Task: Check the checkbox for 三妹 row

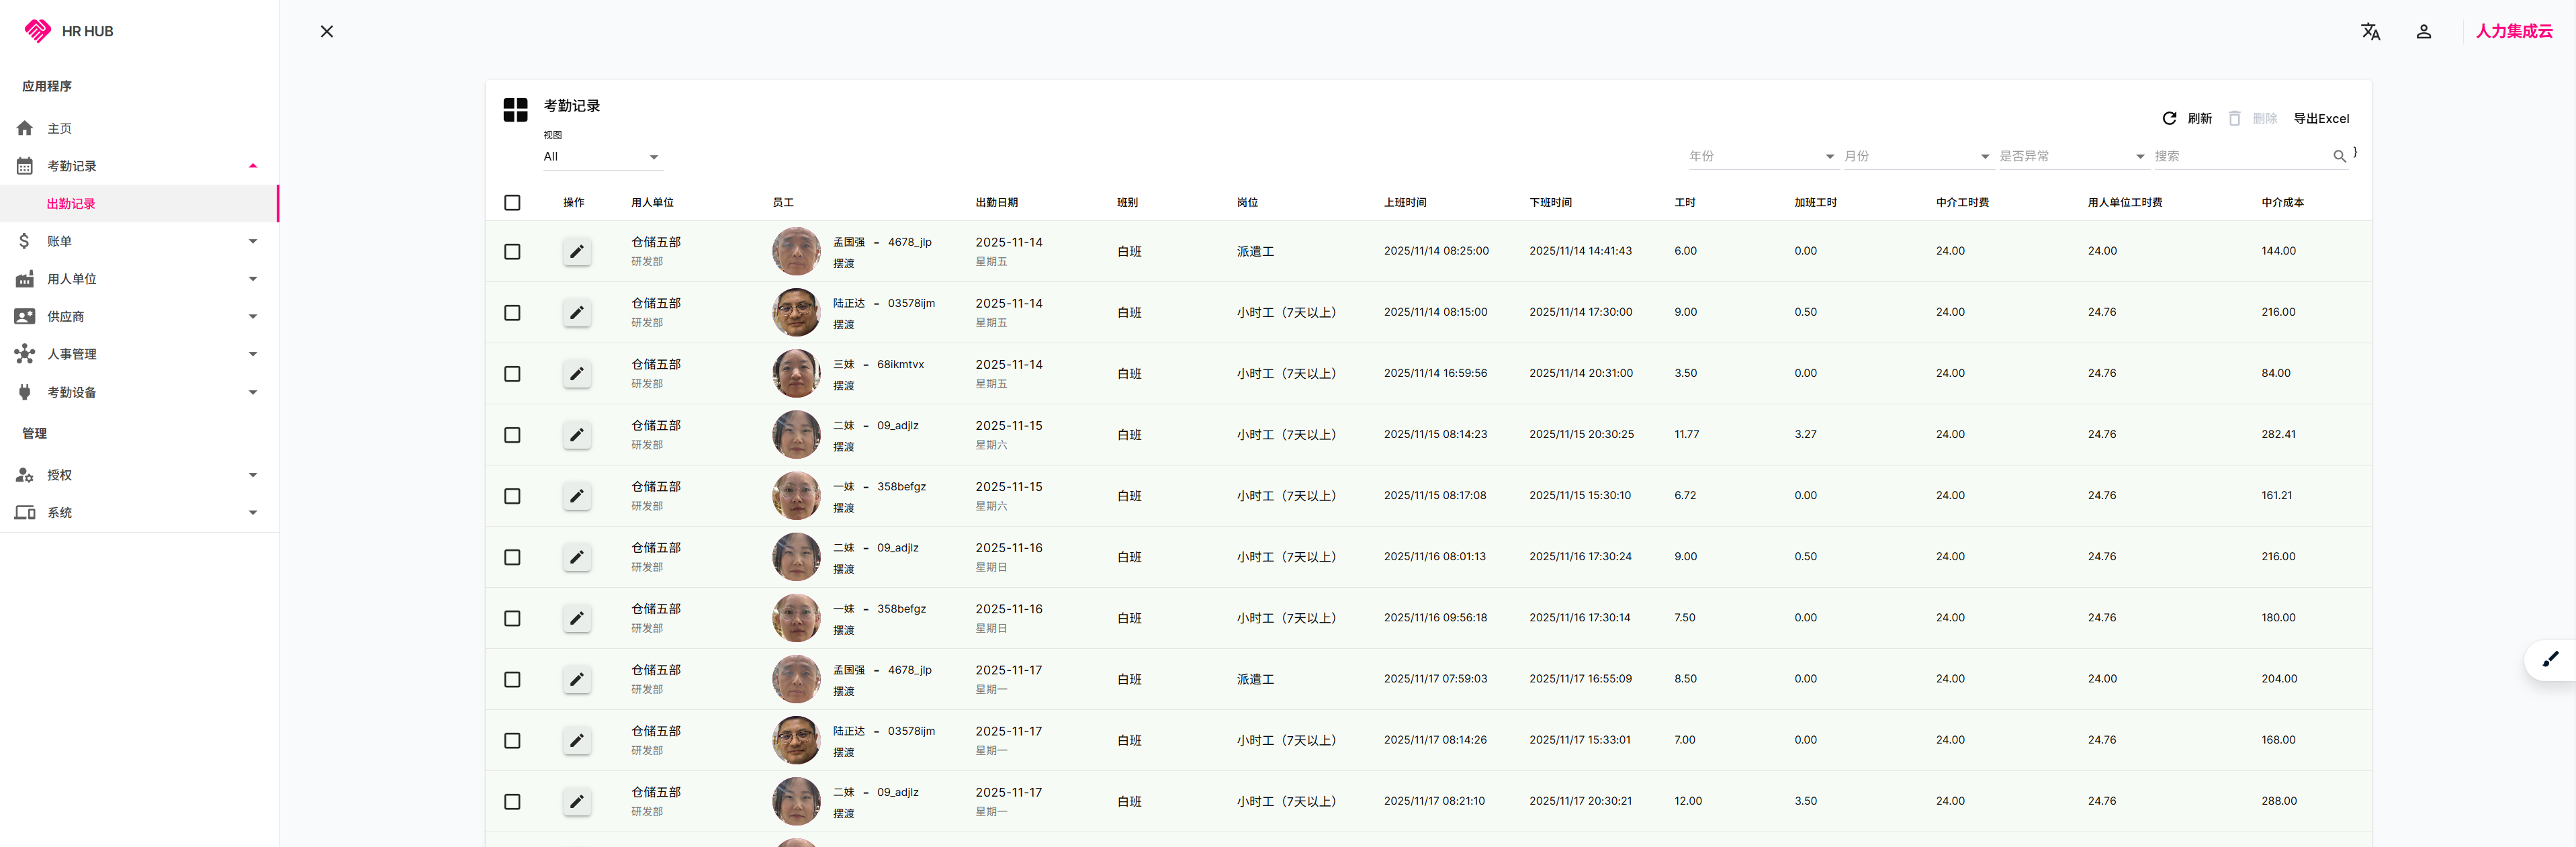Action: click(512, 374)
